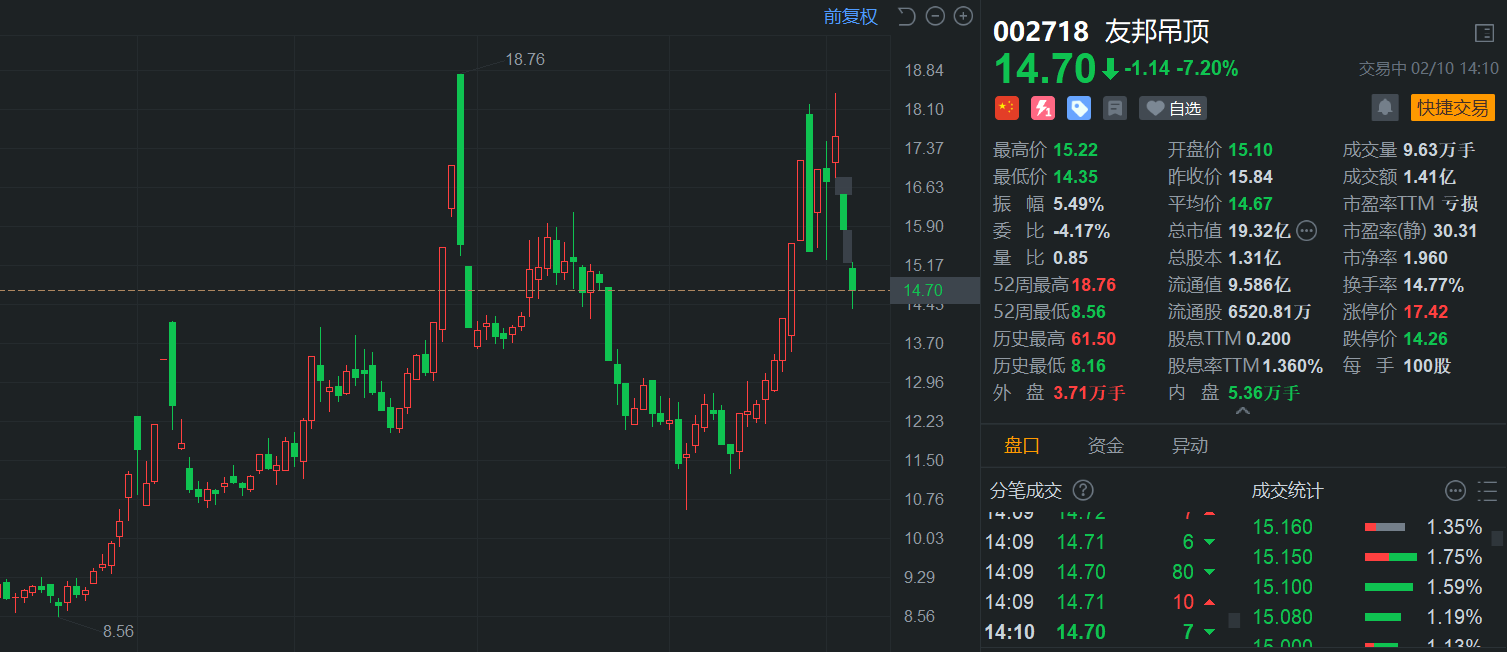The height and width of the screenshot is (652, 1507).
Task: Switch 成交统计 to list view icon
Action: tap(1487, 490)
